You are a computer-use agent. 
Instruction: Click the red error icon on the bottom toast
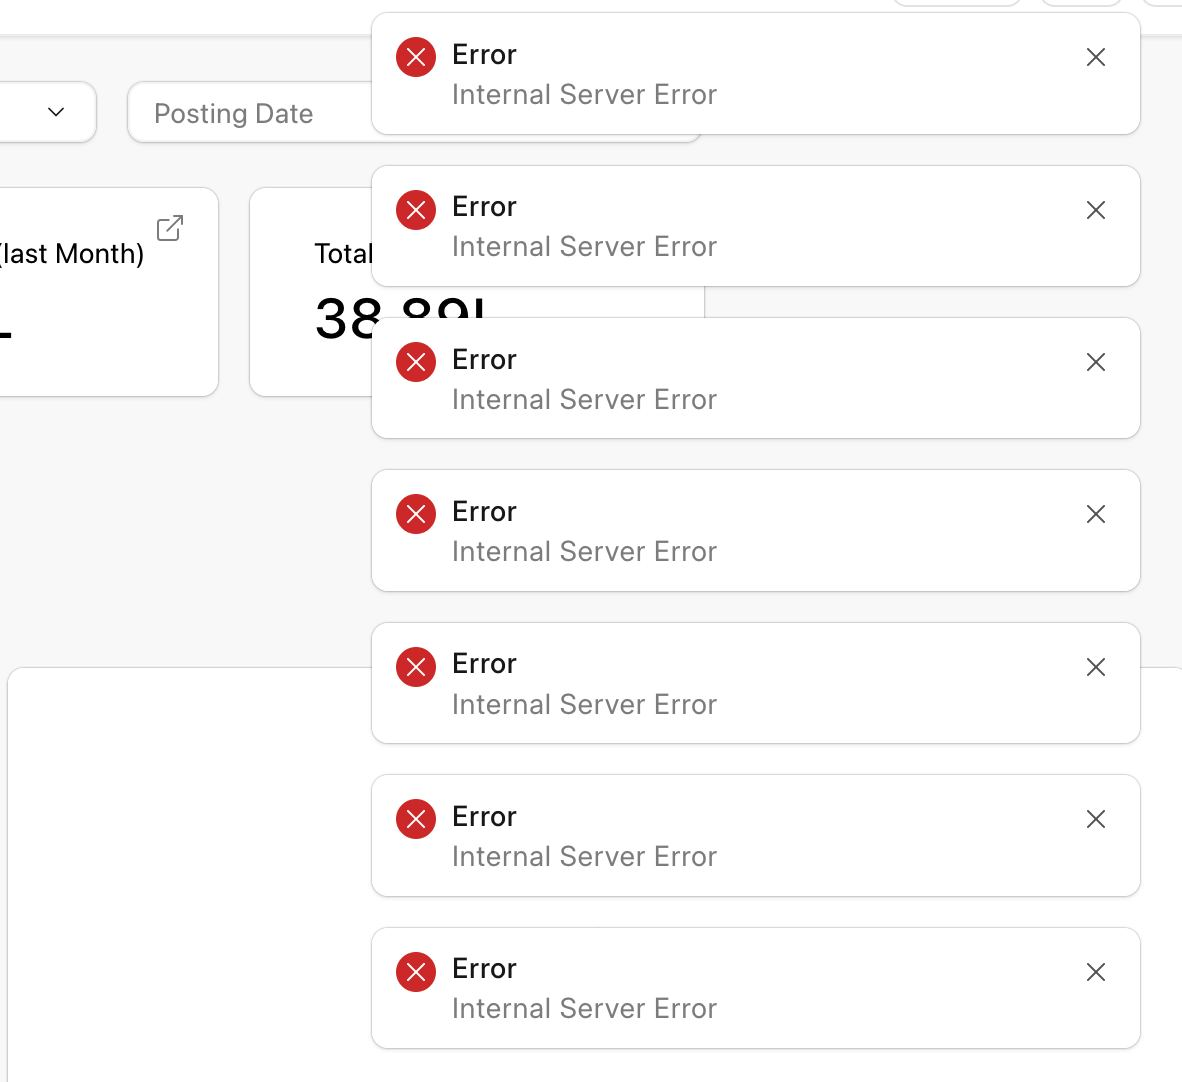pos(415,971)
